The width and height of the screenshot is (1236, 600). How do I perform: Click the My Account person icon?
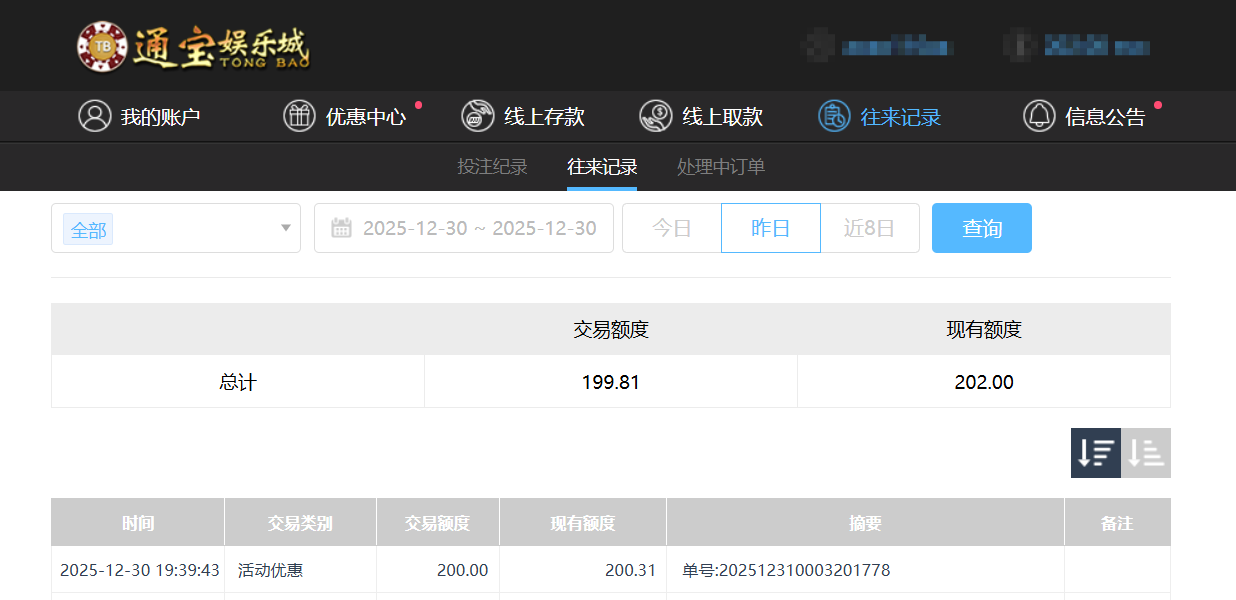click(95, 116)
